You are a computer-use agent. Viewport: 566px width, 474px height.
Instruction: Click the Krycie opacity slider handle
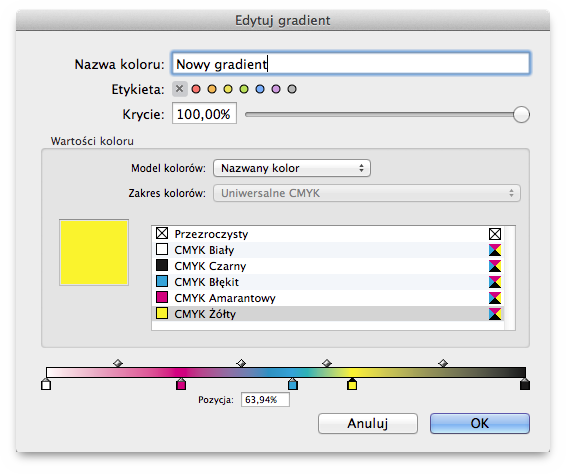pyautogui.click(x=521, y=115)
